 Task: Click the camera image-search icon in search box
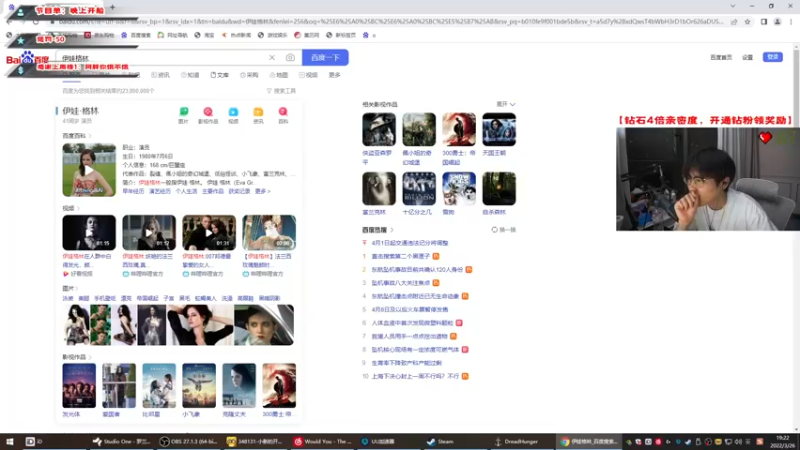point(290,58)
